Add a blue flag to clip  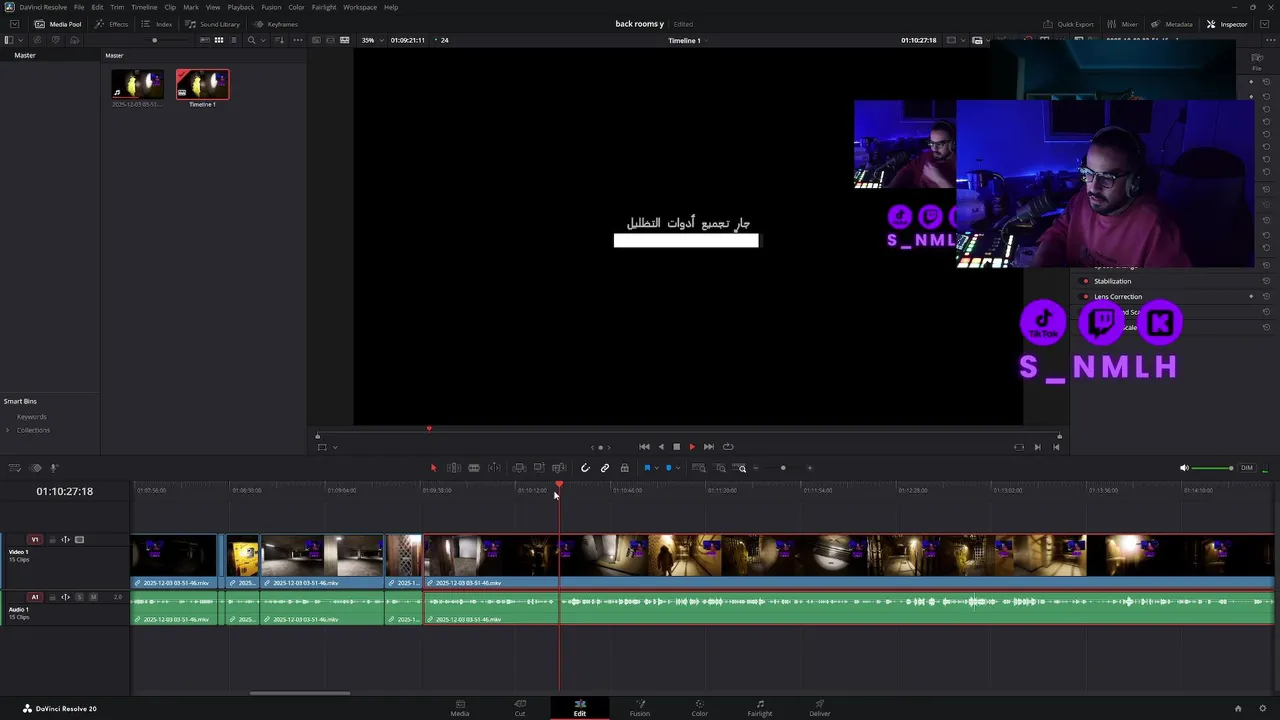[x=647, y=468]
